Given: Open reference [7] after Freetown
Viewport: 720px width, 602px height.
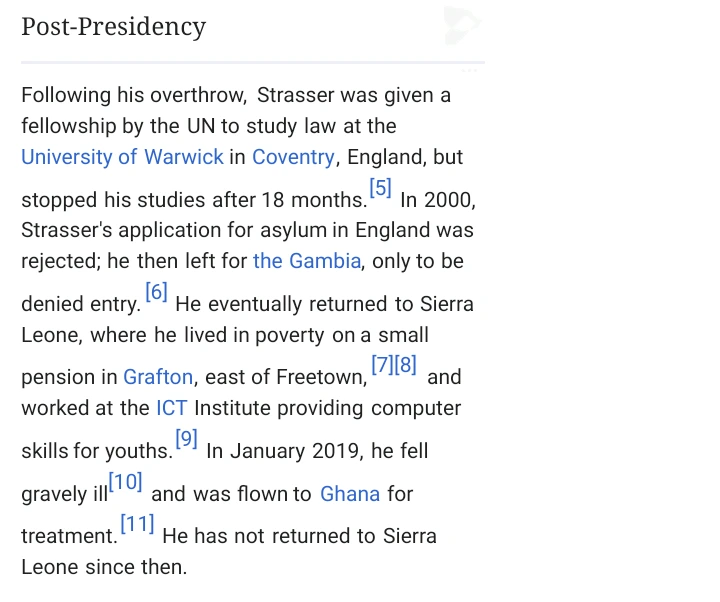Looking at the screenshot, I should tap(382, 365).
